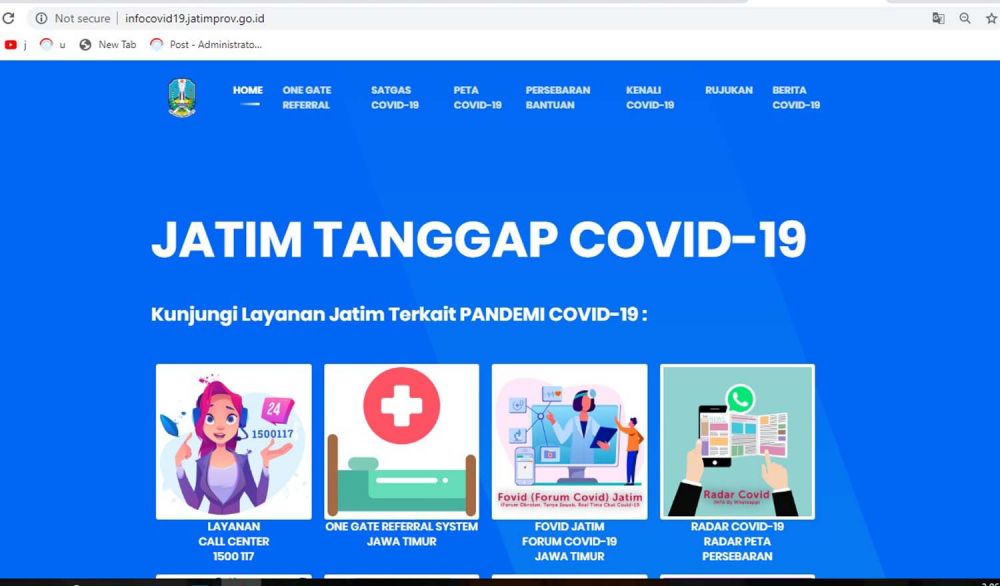Click inside the address bar URL field
This screenshot has height=586, width=1000.
click(190, 17)
